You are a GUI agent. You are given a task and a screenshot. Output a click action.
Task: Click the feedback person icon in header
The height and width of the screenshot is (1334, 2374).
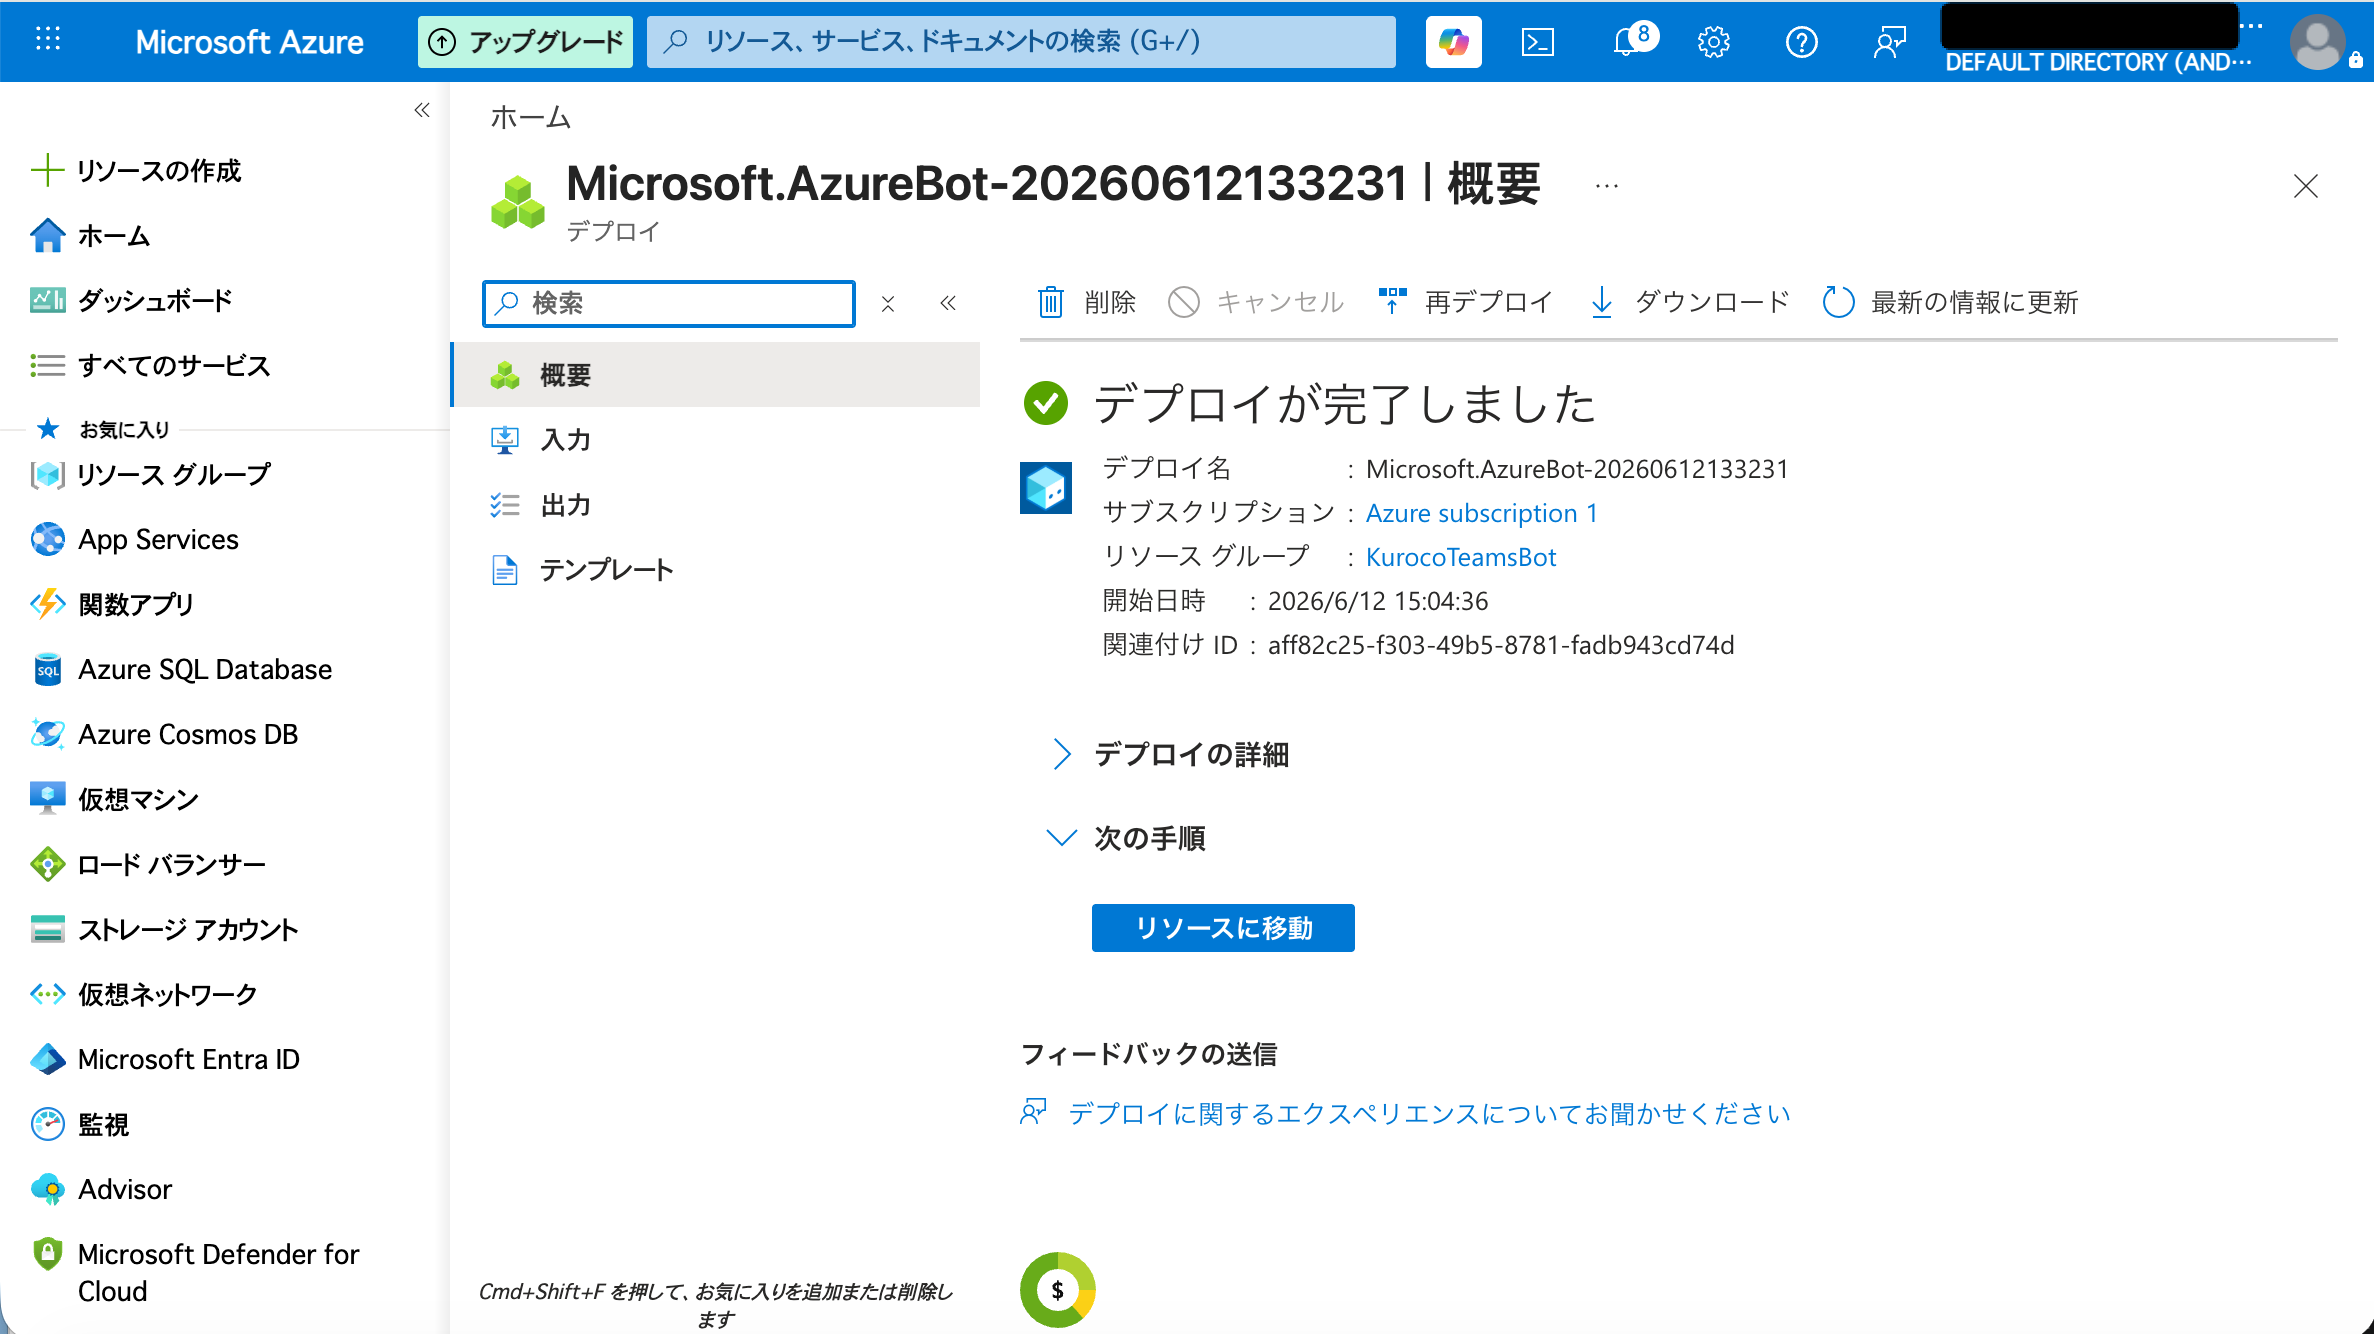pos(1889,42)
